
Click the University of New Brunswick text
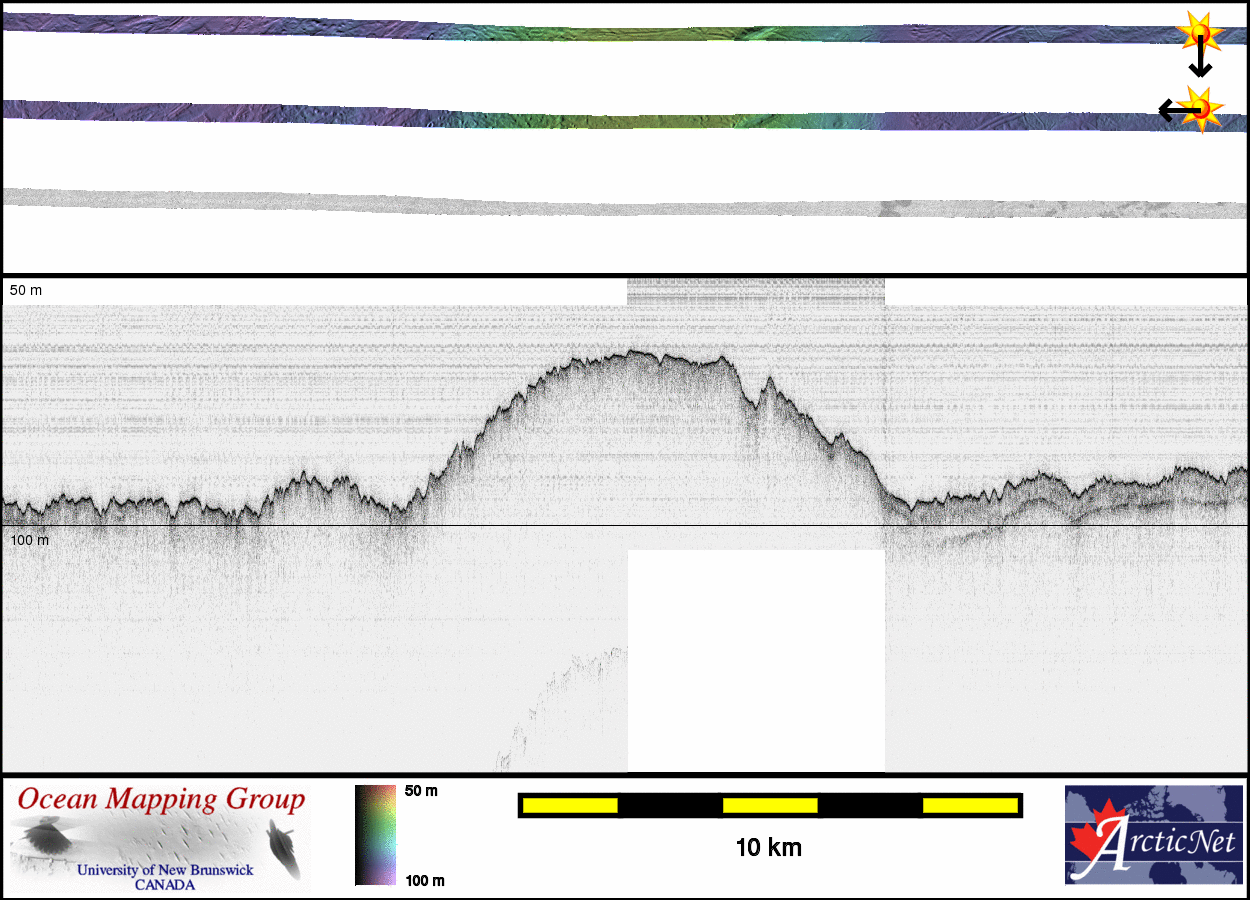(165, 870)
